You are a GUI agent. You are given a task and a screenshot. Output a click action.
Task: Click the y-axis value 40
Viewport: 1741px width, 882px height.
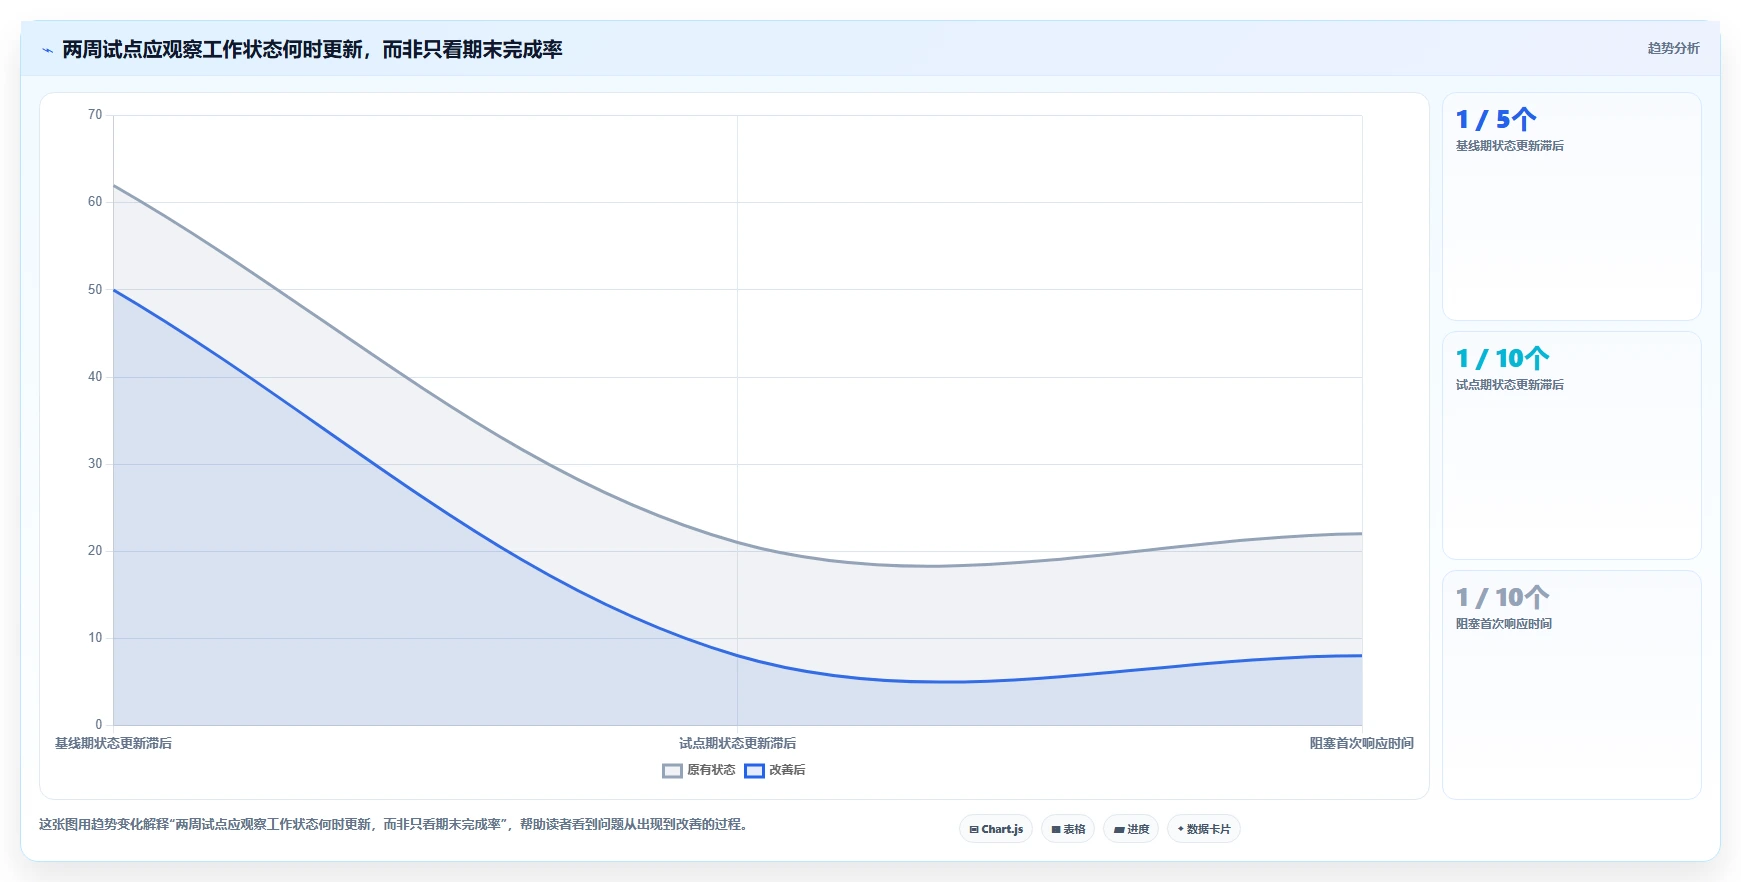coord(95,377)
